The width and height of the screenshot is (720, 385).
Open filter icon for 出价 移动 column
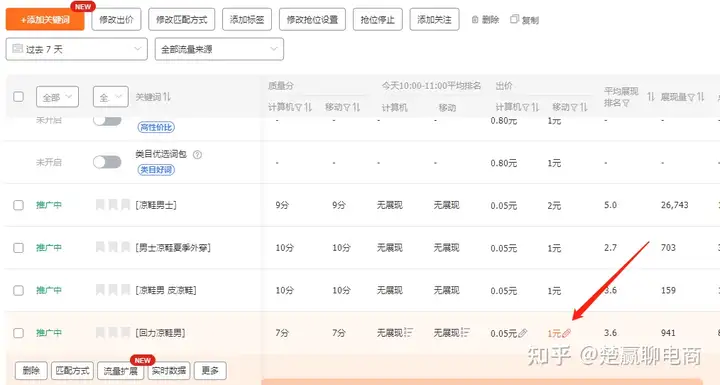(x=574, y=108)
